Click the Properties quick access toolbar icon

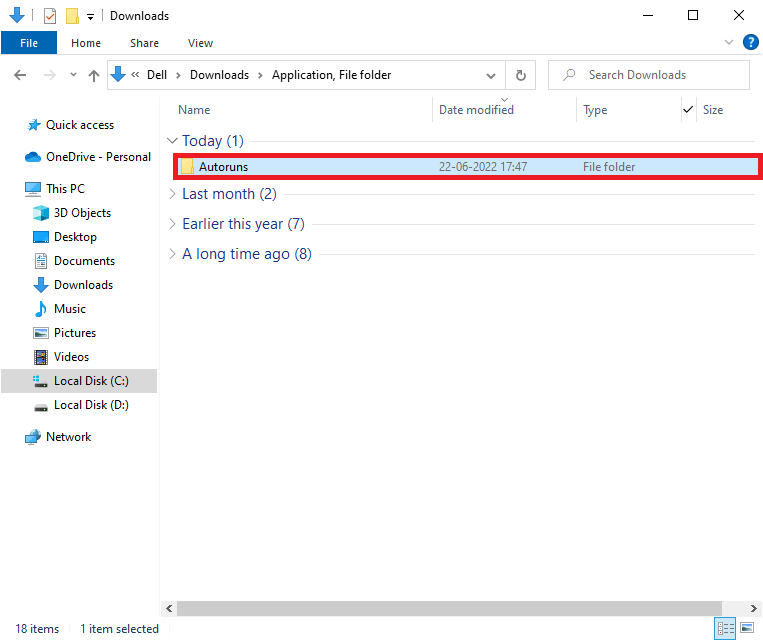50,16
